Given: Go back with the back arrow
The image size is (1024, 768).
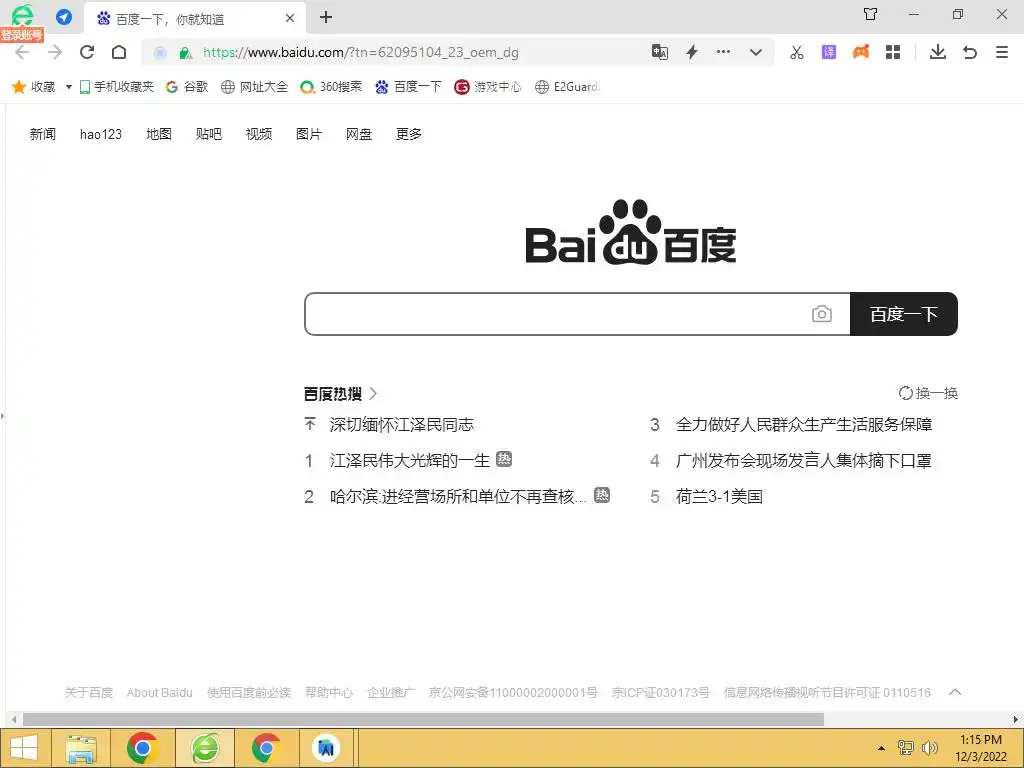Looking at the screenshot, I should (22, 52).
